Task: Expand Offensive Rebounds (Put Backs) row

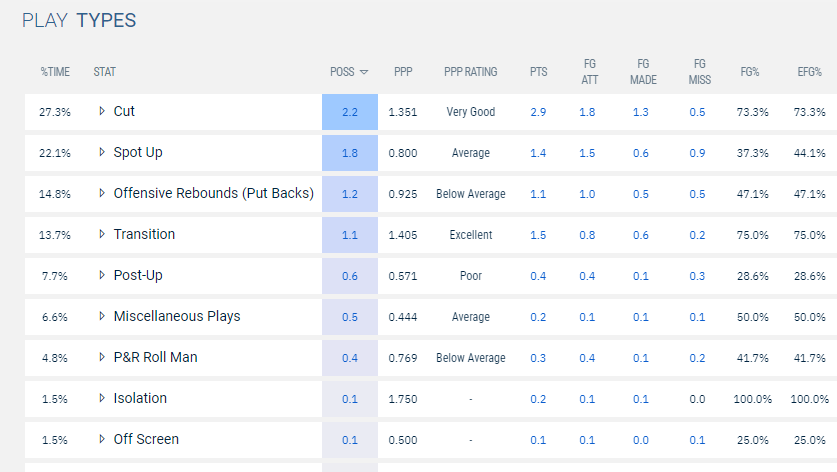Action: click(x=102, y=193)
